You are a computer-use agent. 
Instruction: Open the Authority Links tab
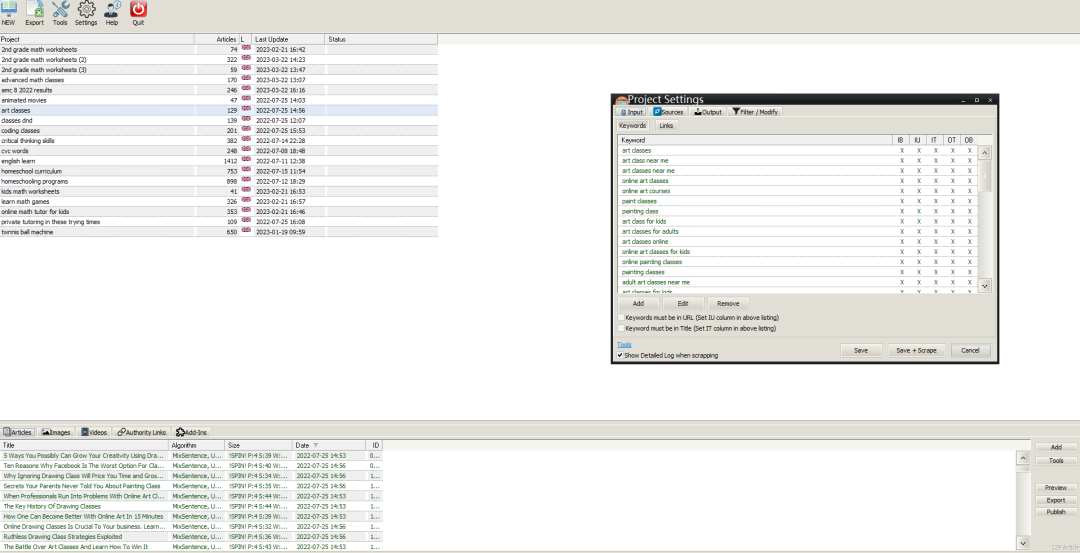141,432
